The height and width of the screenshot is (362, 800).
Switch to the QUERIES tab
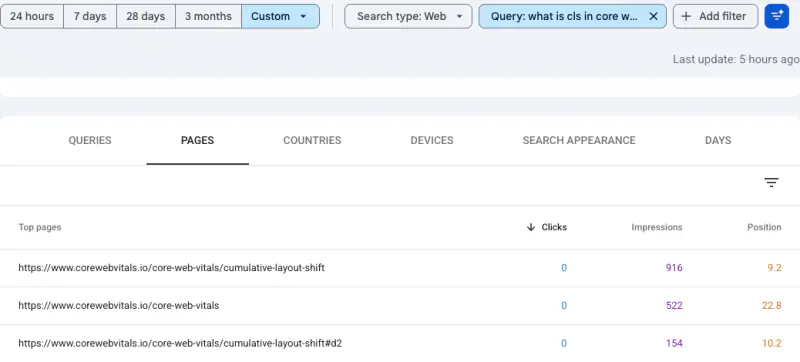click(x=90, y=140)
